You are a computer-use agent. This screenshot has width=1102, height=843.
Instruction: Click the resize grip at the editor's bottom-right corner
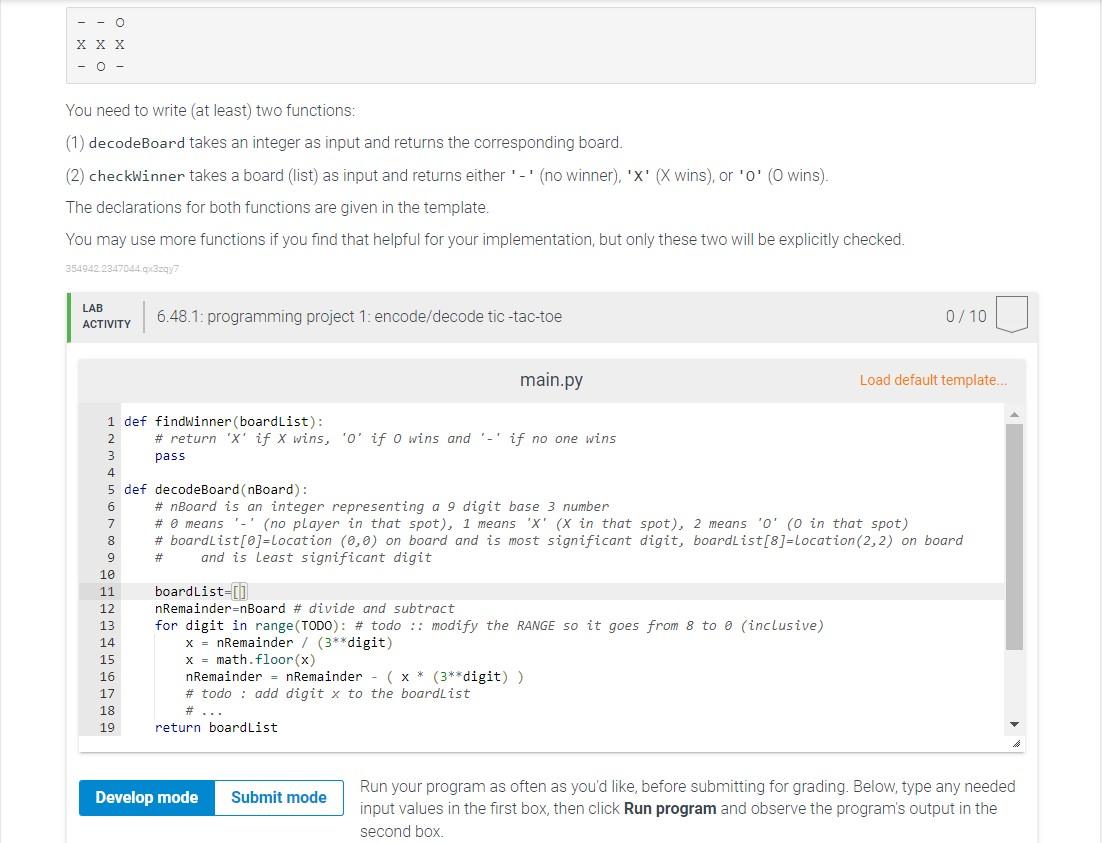pyautogui.click(x=1017, y=741)
